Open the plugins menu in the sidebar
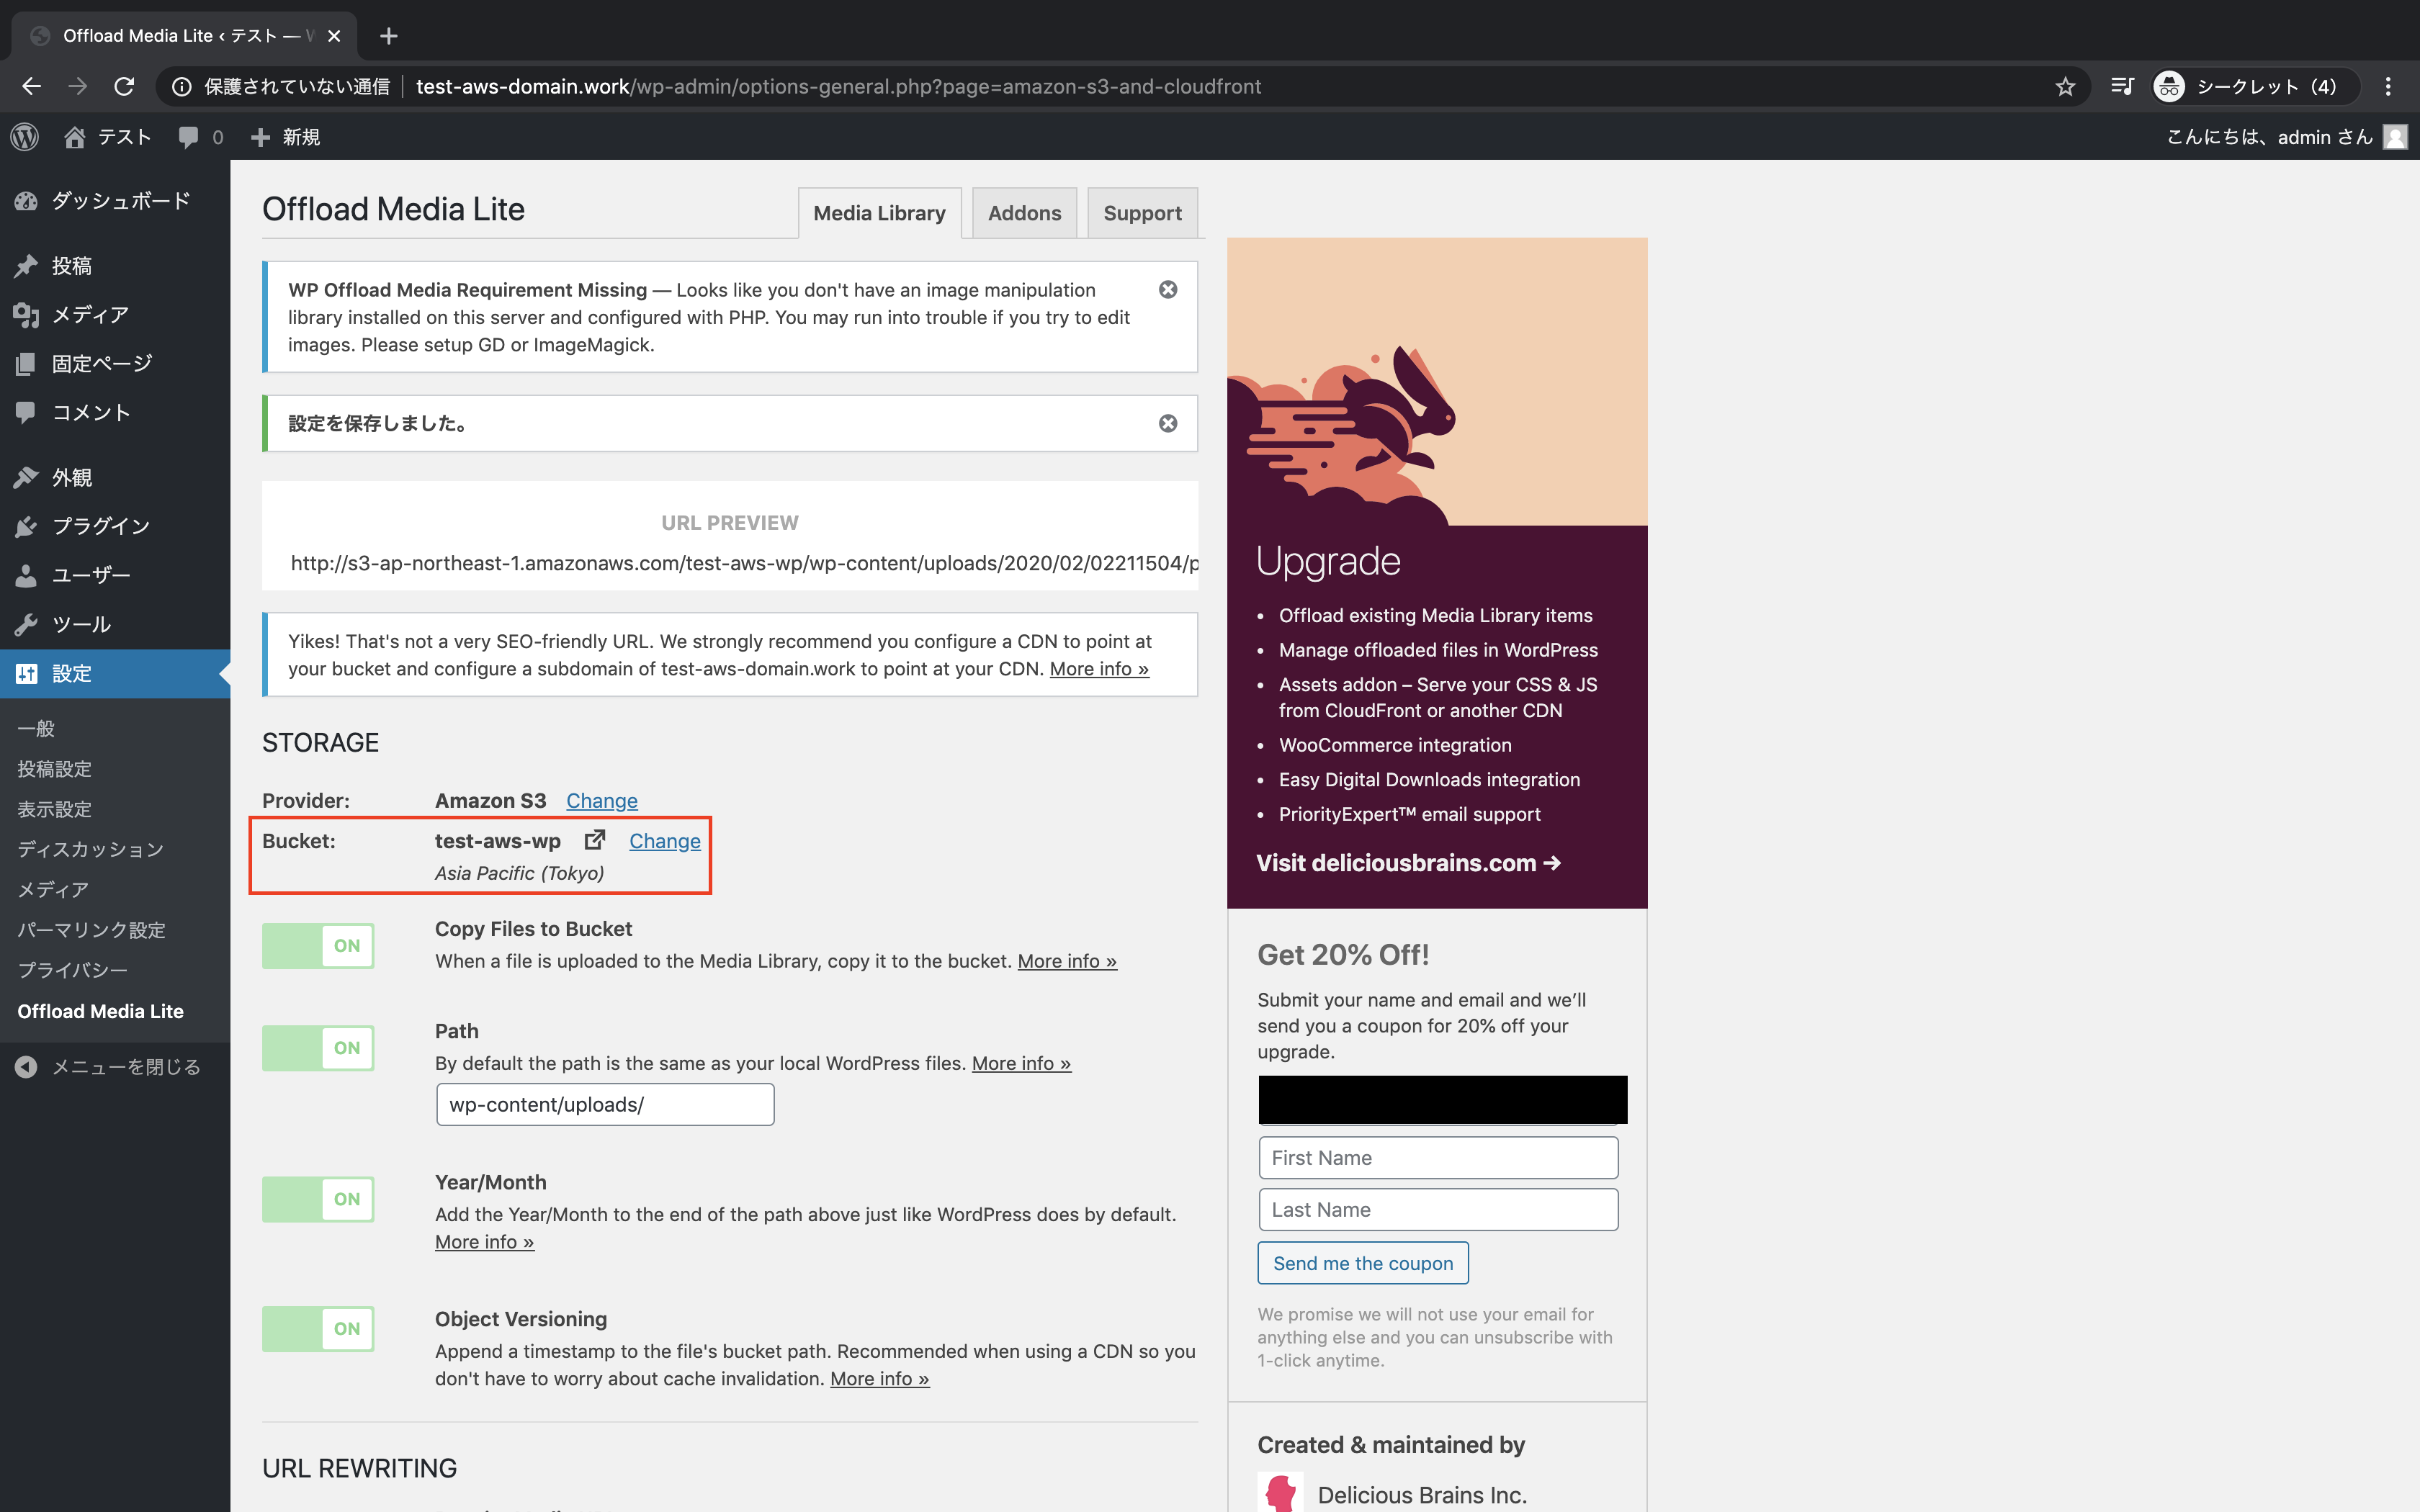 100,526
